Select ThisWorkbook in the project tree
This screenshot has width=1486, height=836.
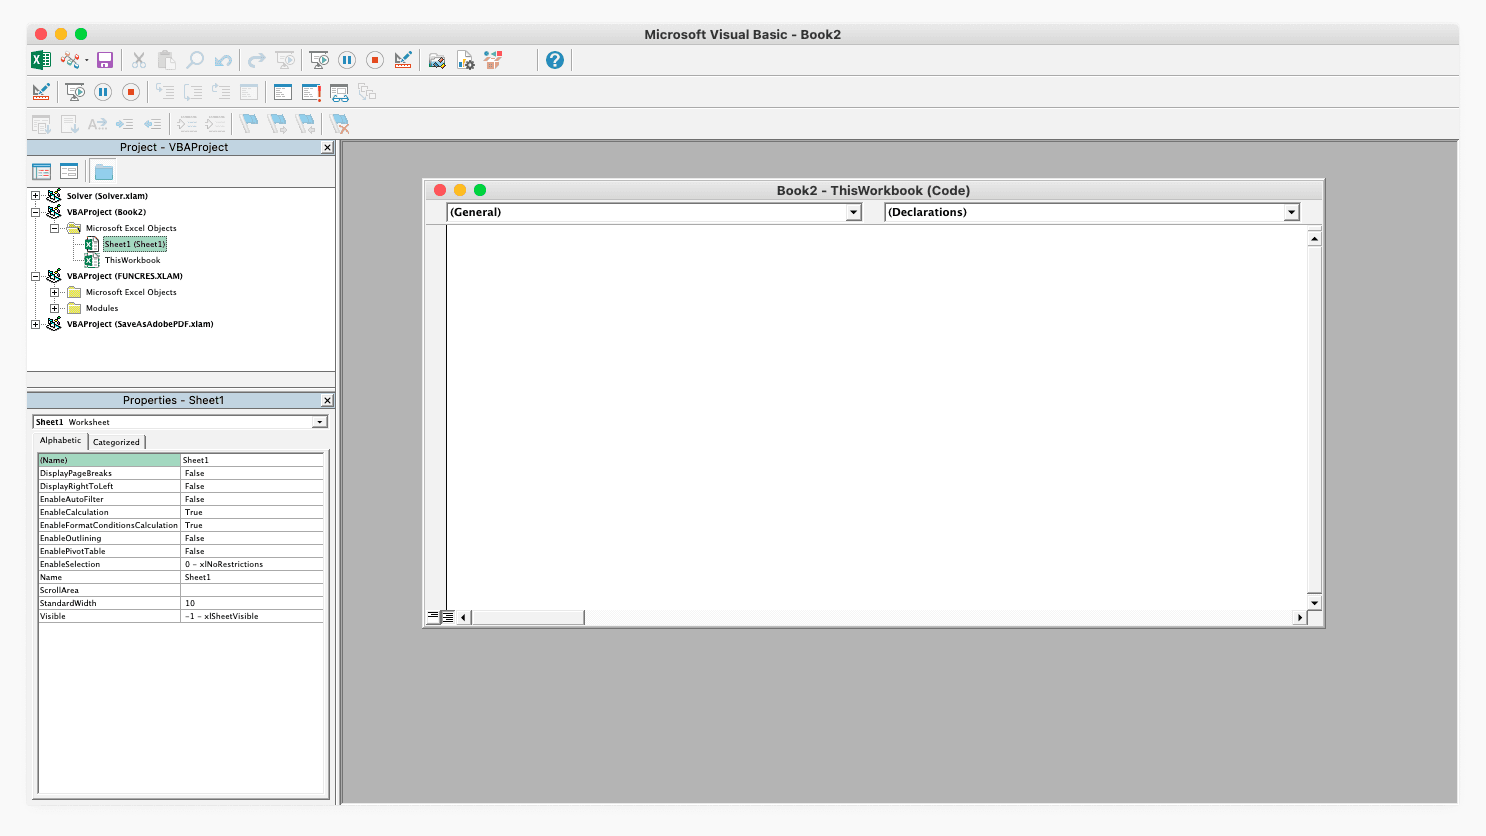click(x=132, y=260)
